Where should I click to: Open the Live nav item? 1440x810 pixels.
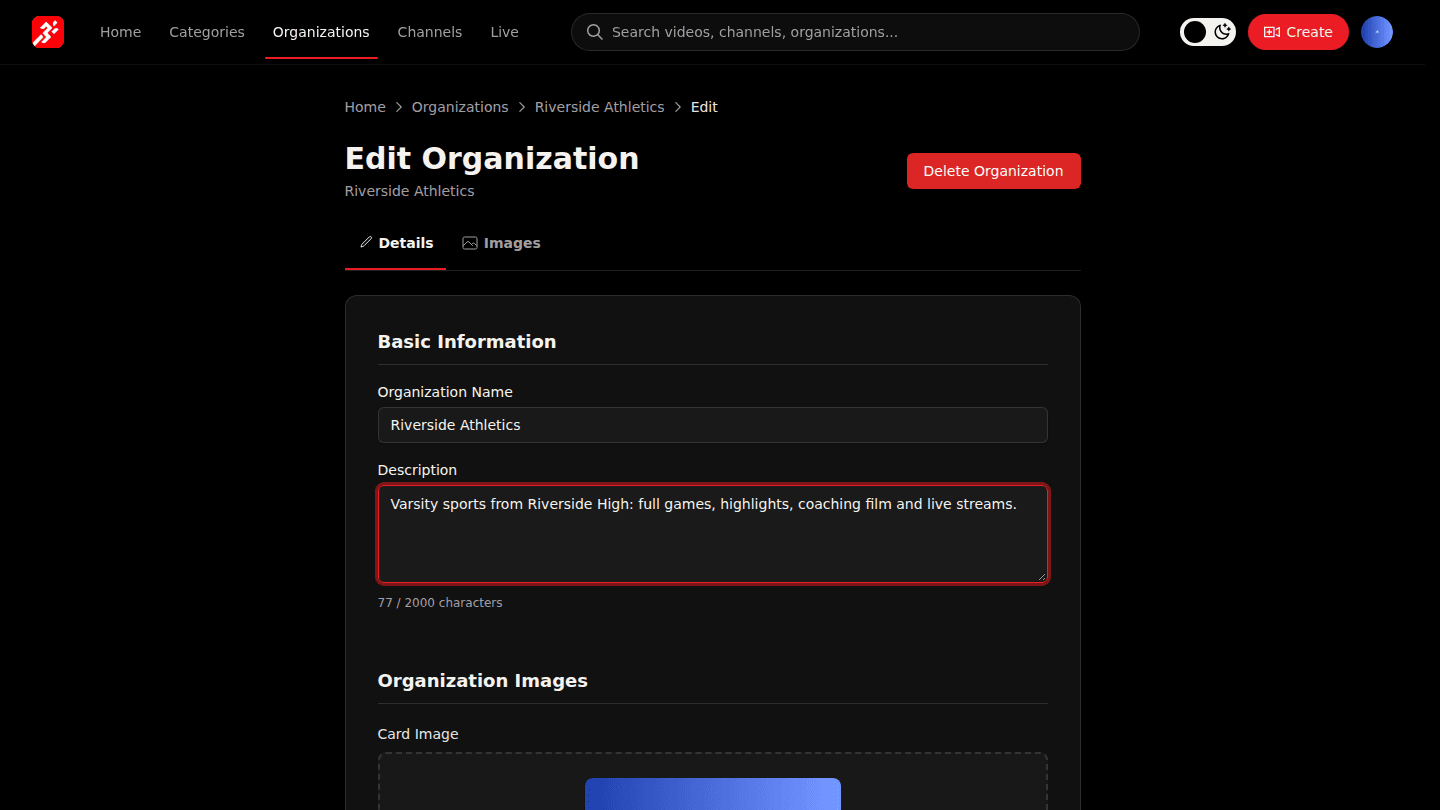point(504,32)
